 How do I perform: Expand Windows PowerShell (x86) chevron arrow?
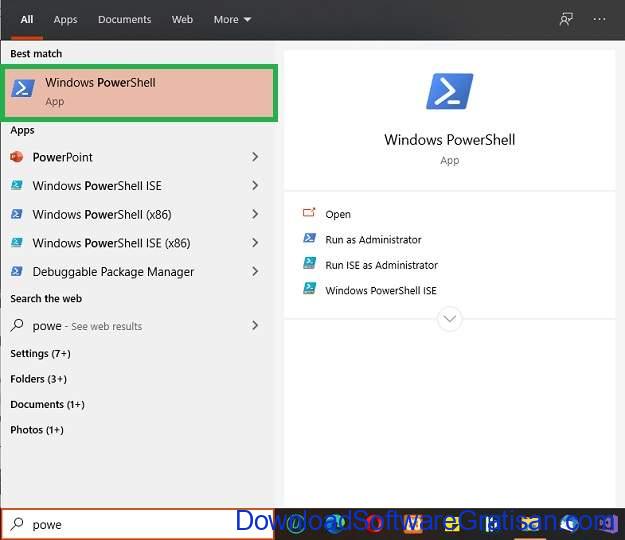pyautogui.click(x=255, y=214)
